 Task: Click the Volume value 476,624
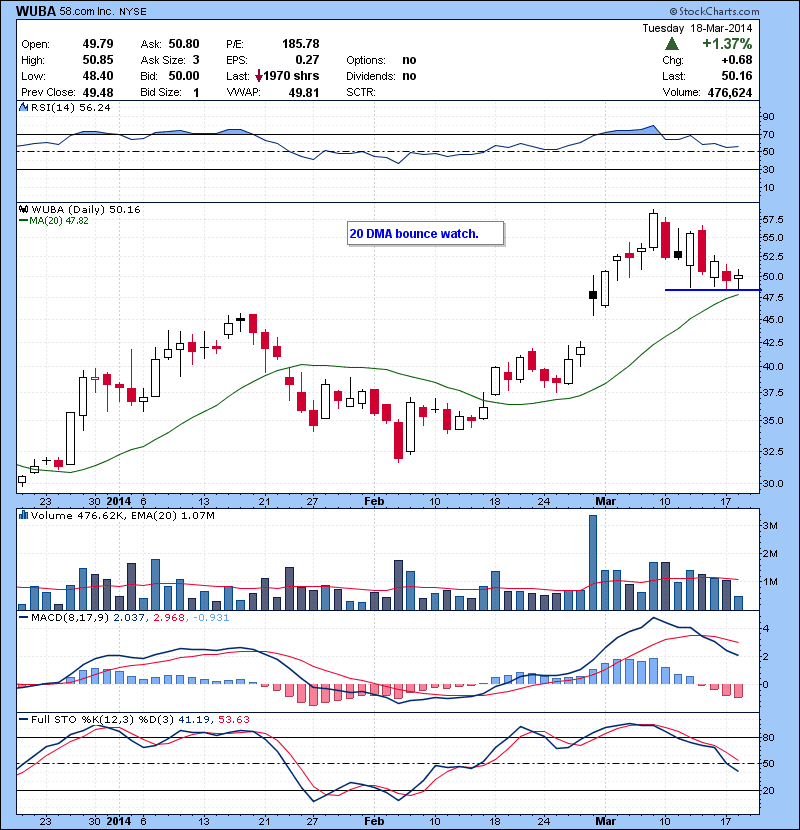coord(730,93)
